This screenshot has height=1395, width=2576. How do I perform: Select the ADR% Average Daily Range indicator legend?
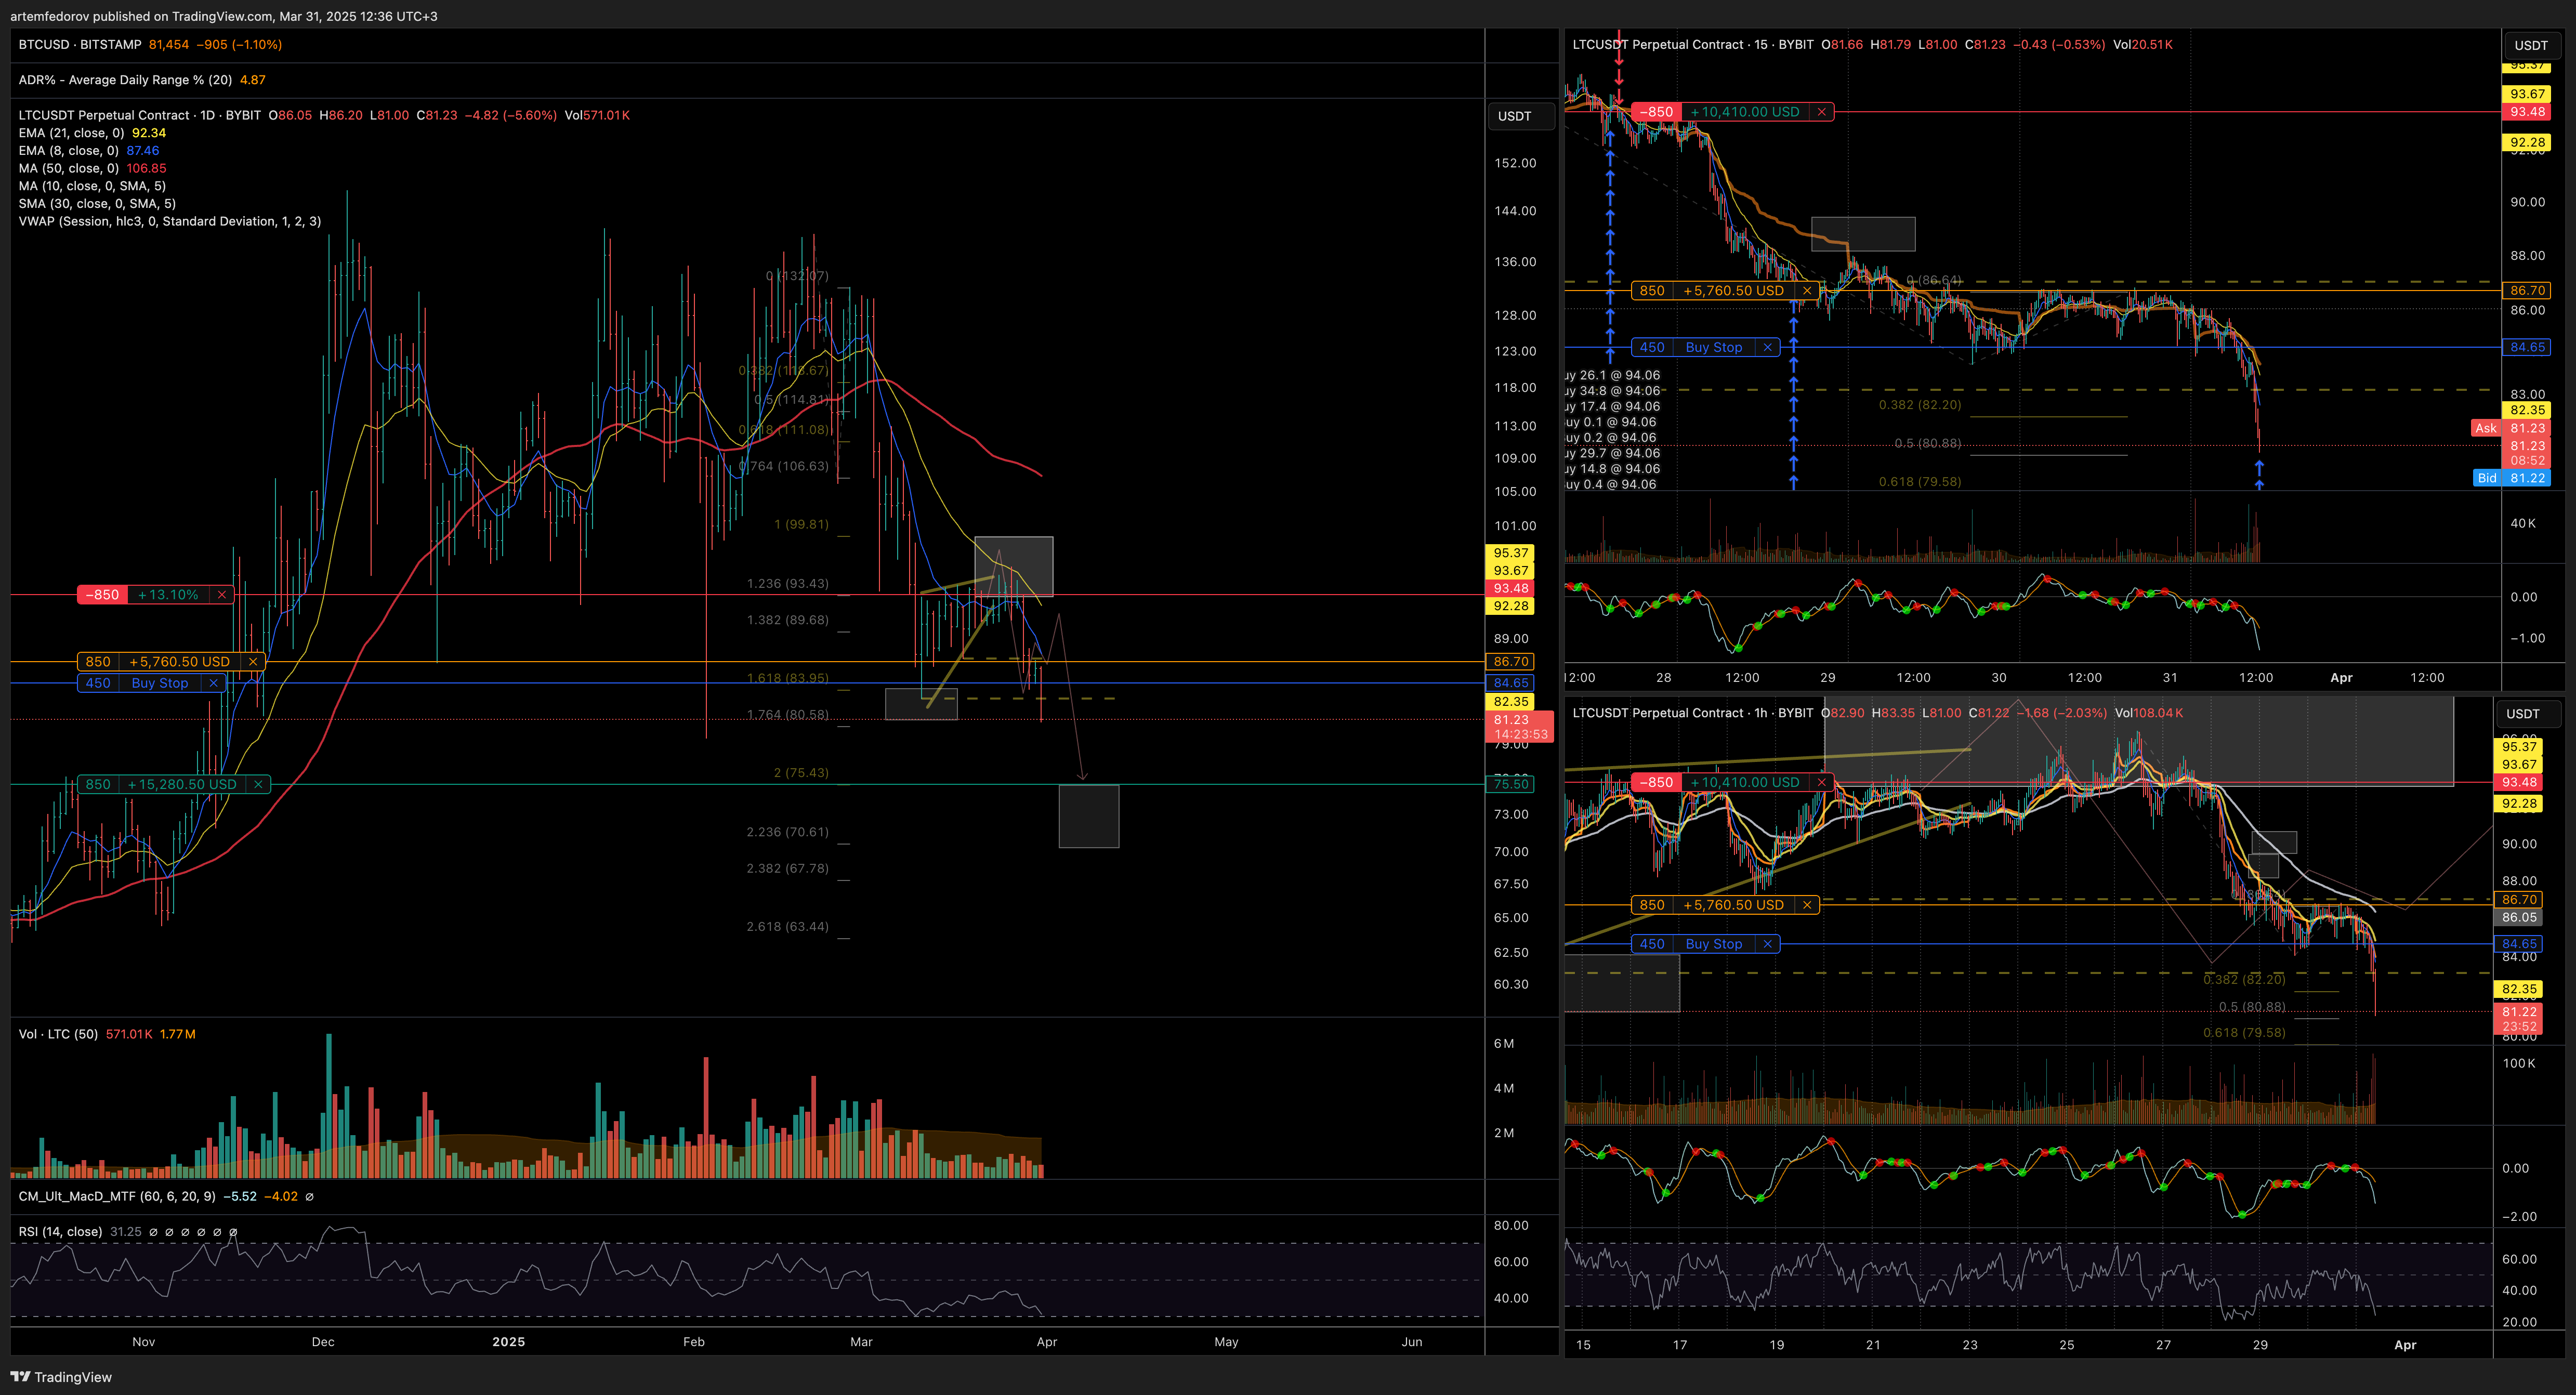click(x=126, y=80)
